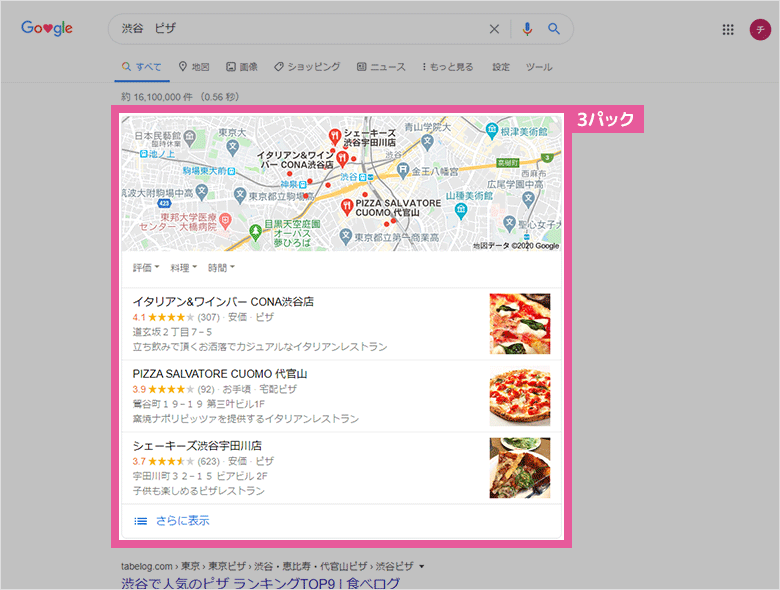Click the 目黒天空庭園 park map marker
The image size is (780, 590).
pyautogui.click(x=255, y=232)
